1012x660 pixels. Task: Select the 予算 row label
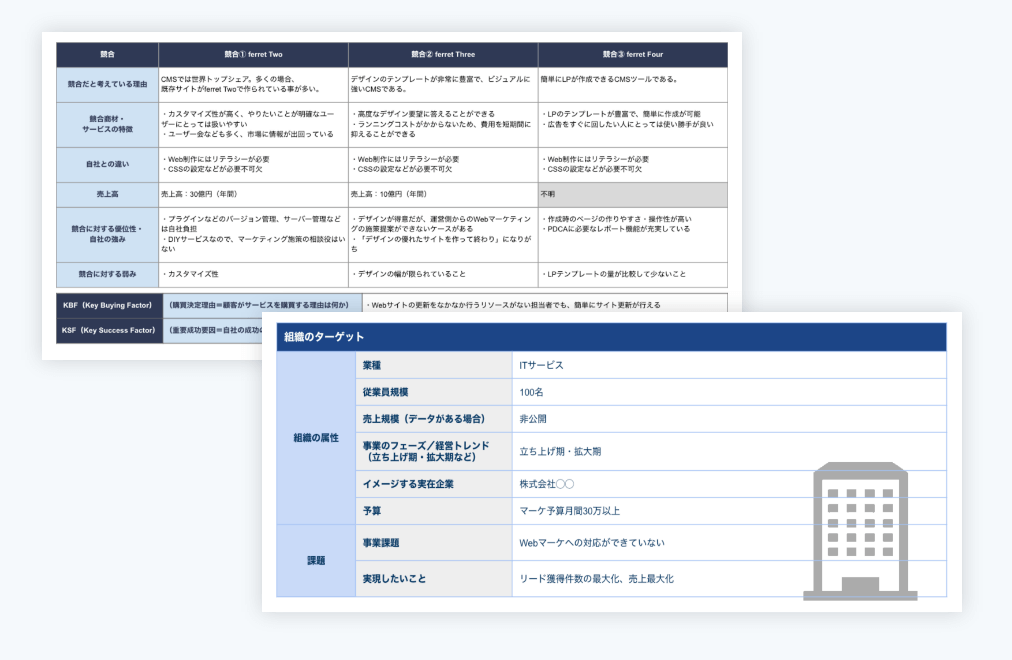pyautogui.click(x=434, y=510)
